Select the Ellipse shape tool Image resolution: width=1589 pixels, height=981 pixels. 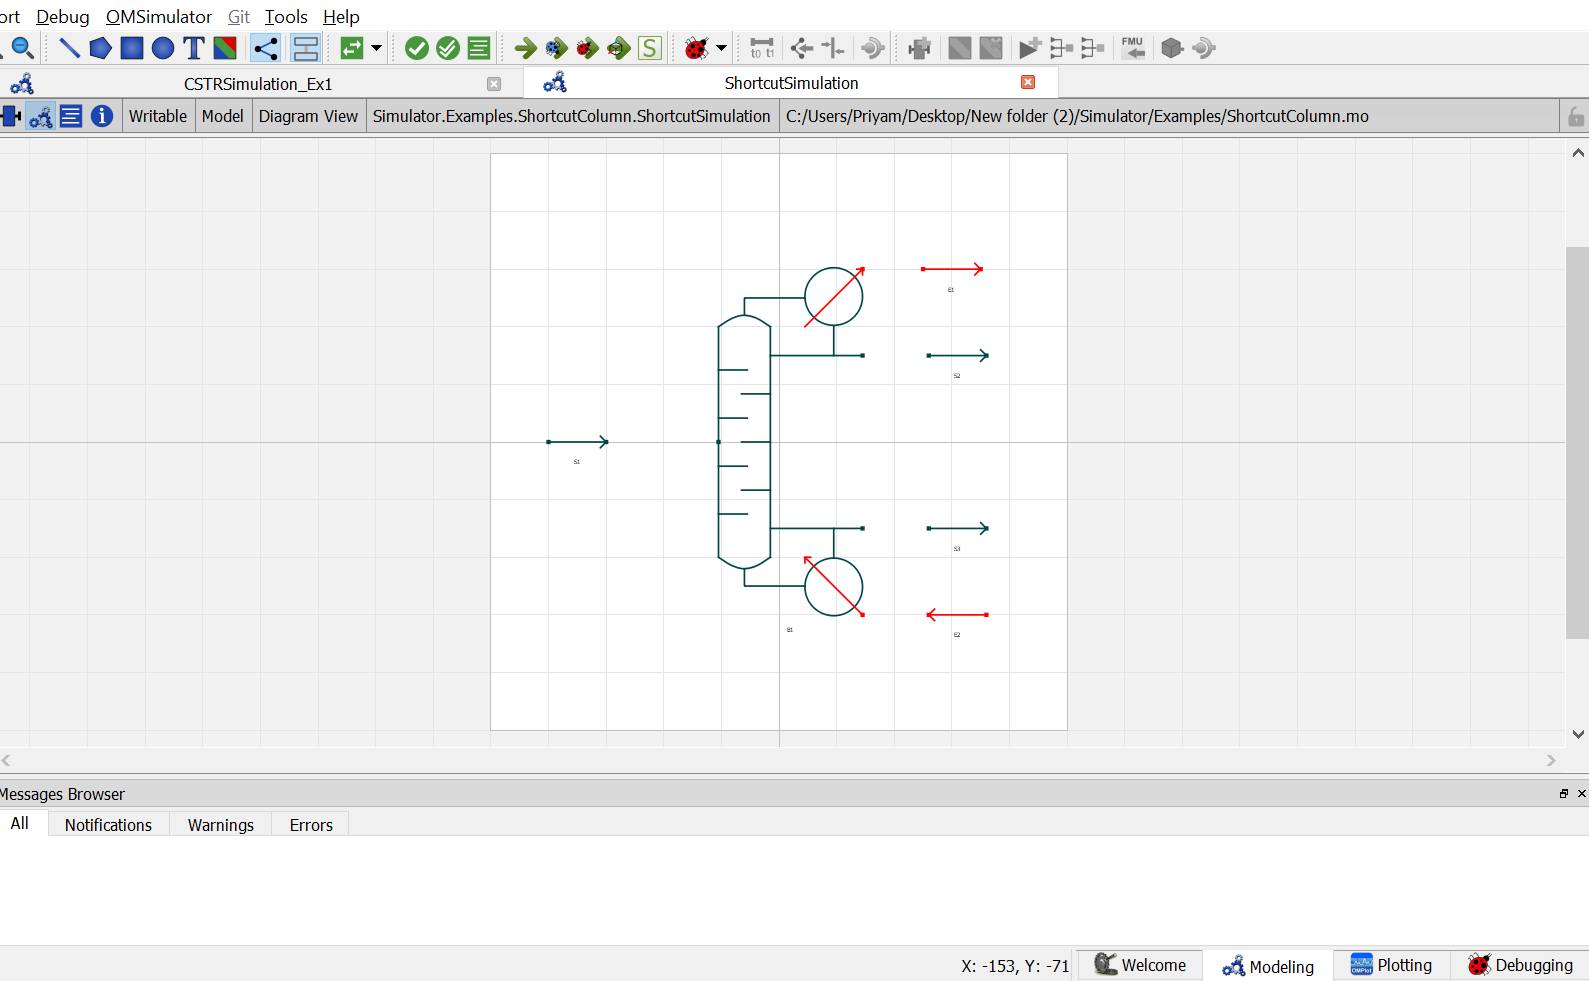162,47
